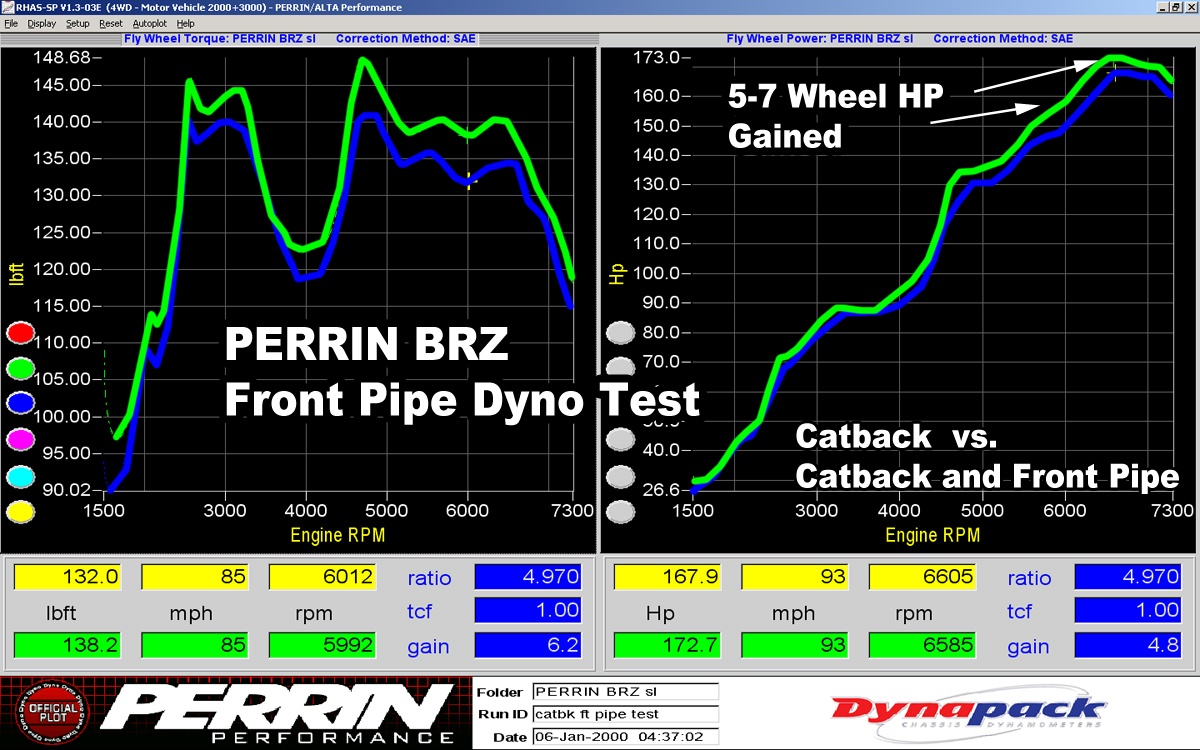Click the yellow 93 mph power value
The height and width of the screenshot is (750, 1200).
click(x=795, y=577)
